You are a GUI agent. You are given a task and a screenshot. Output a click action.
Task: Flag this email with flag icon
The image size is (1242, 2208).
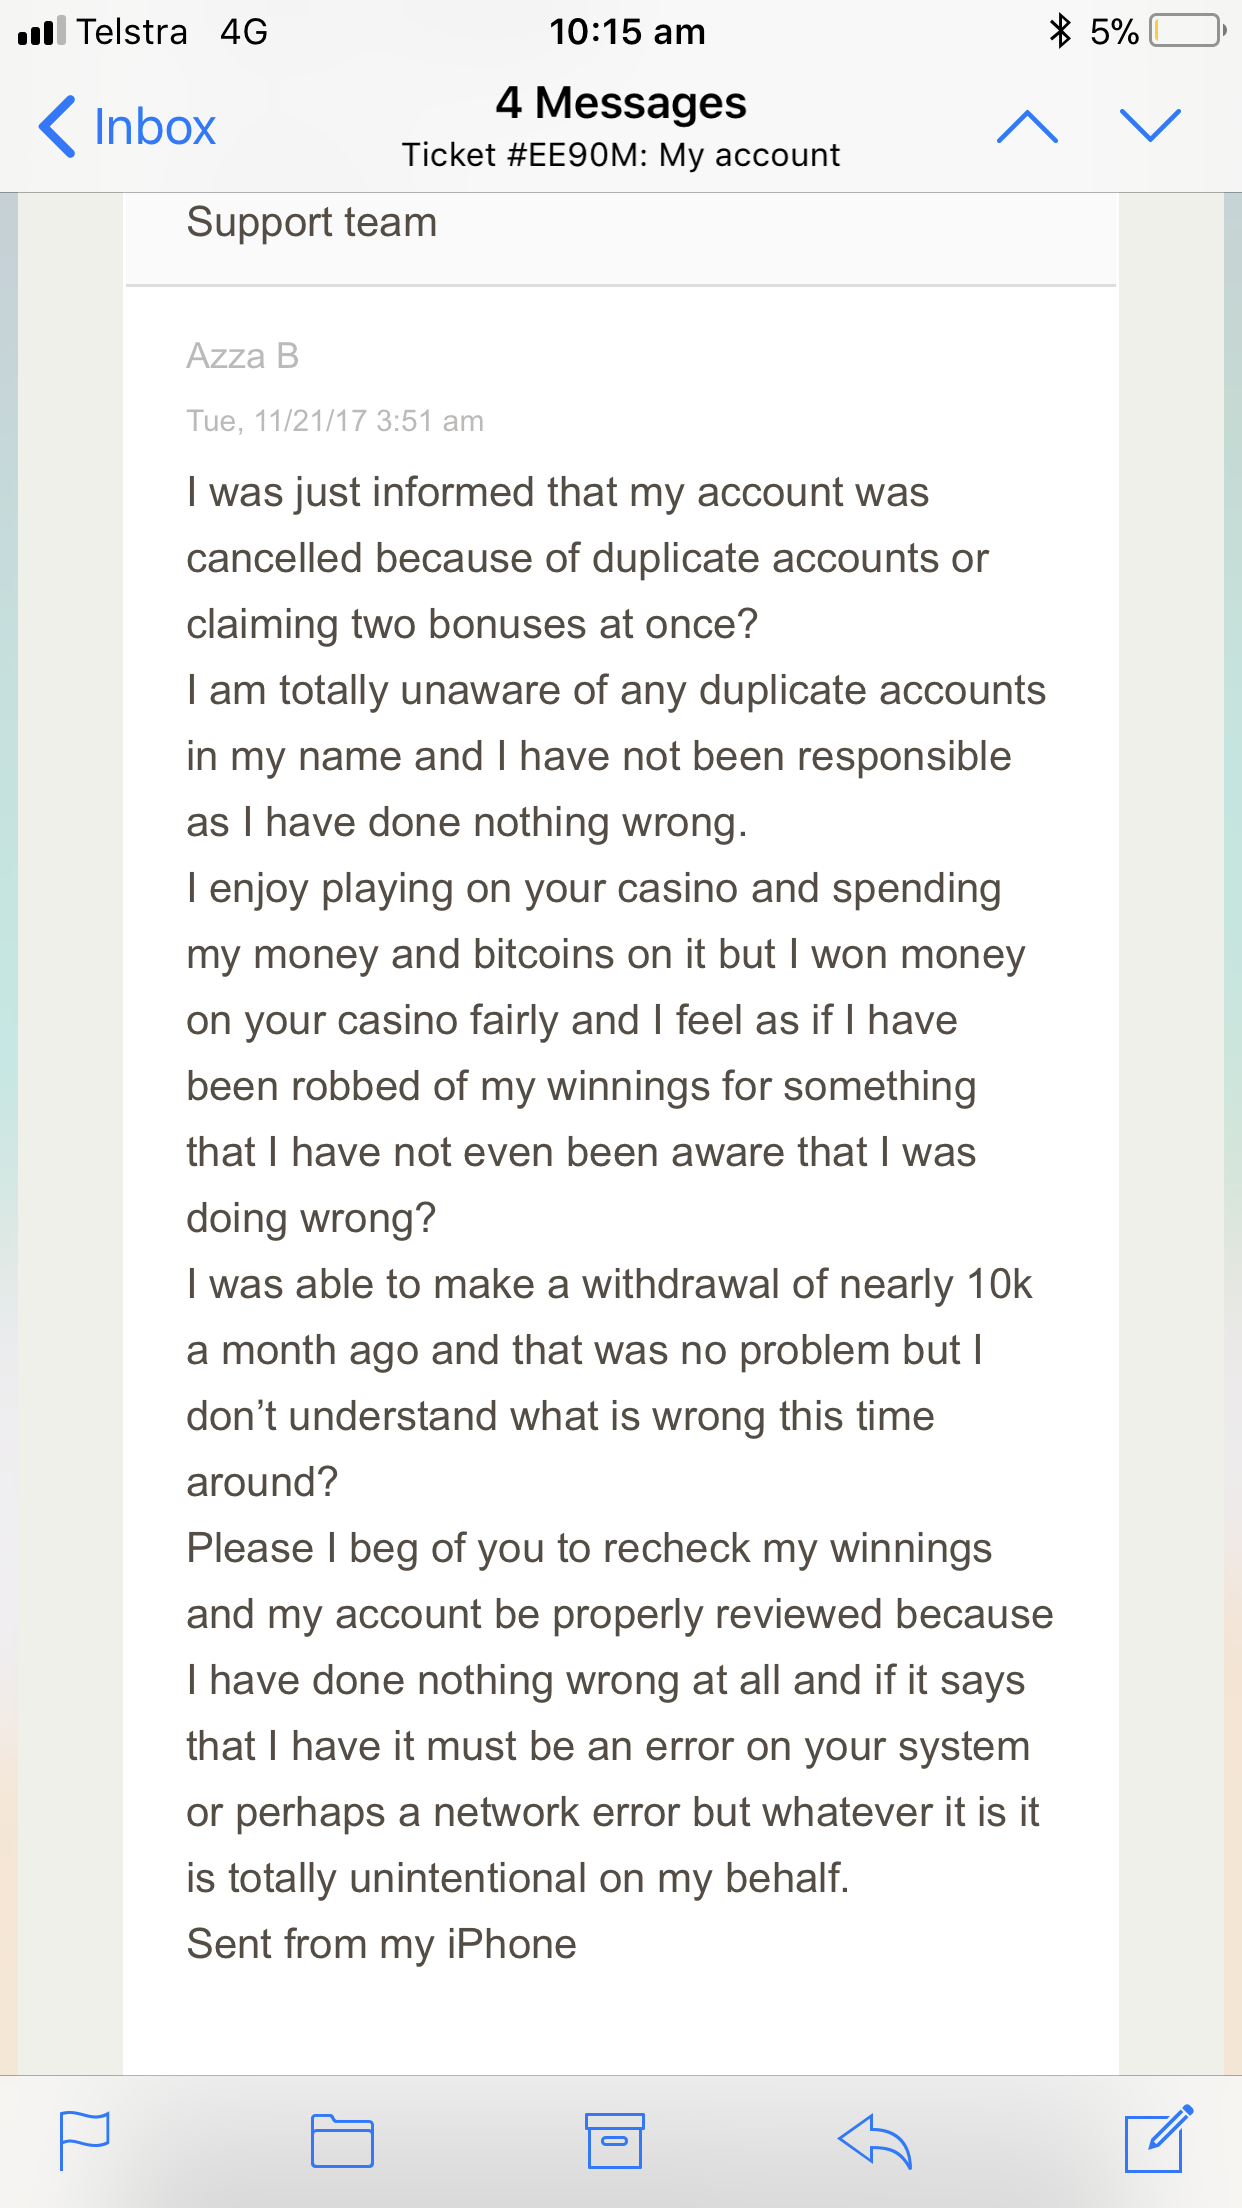[x=84, y=2140]
